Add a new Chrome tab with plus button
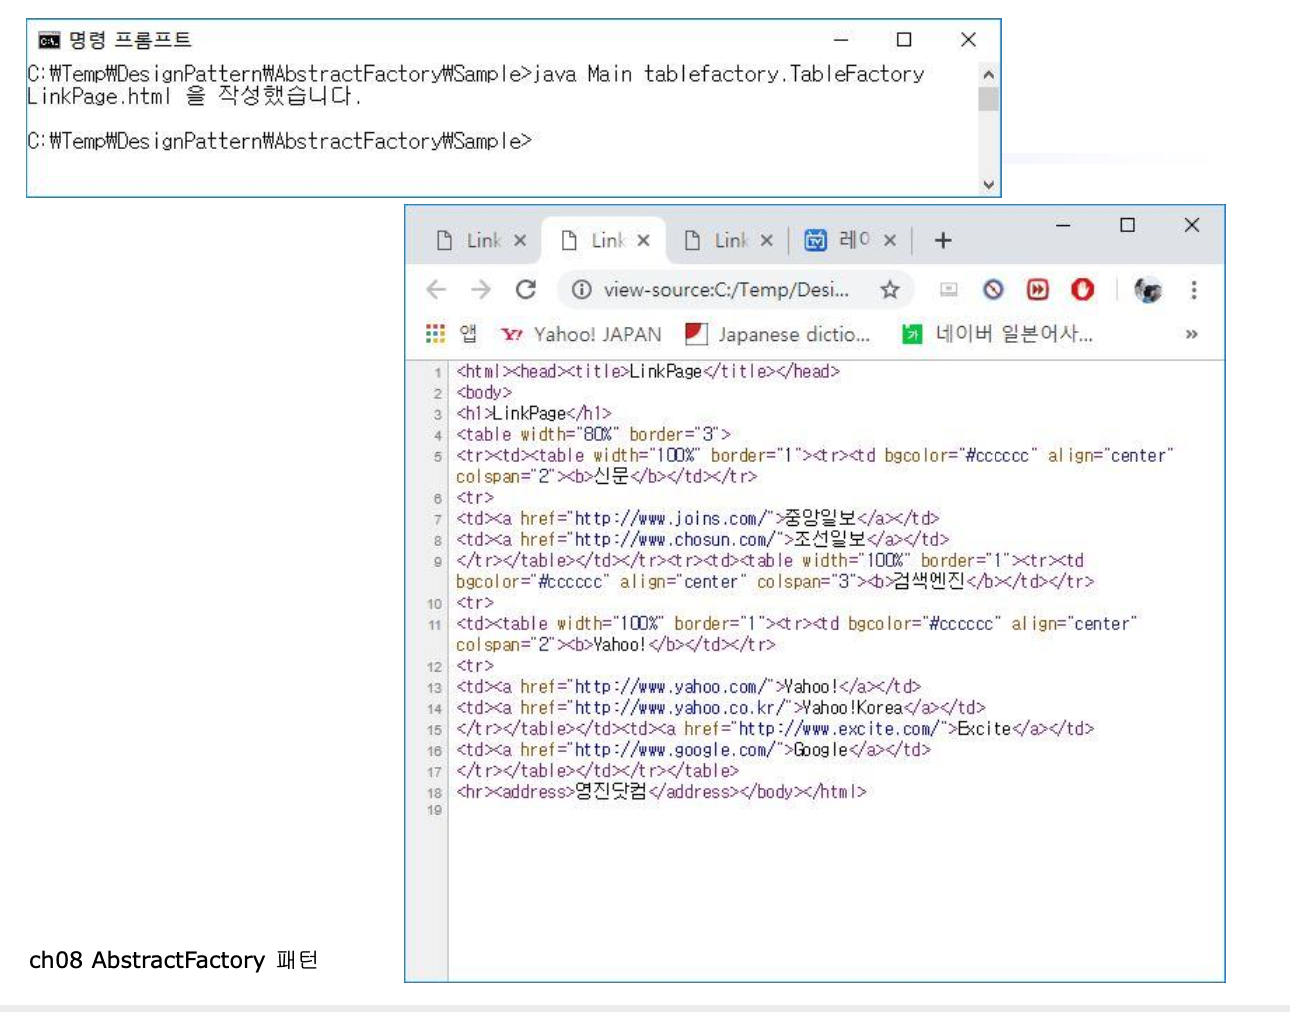The height and width of the screenshot is (1012, 1290). [943, 241]
